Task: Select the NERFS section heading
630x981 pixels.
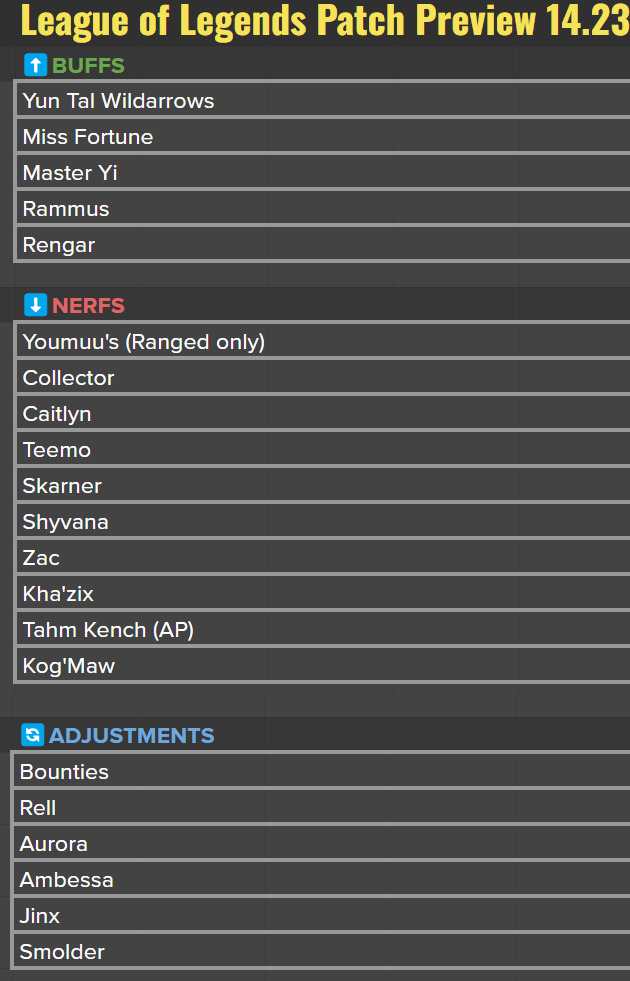Action: 88,306
